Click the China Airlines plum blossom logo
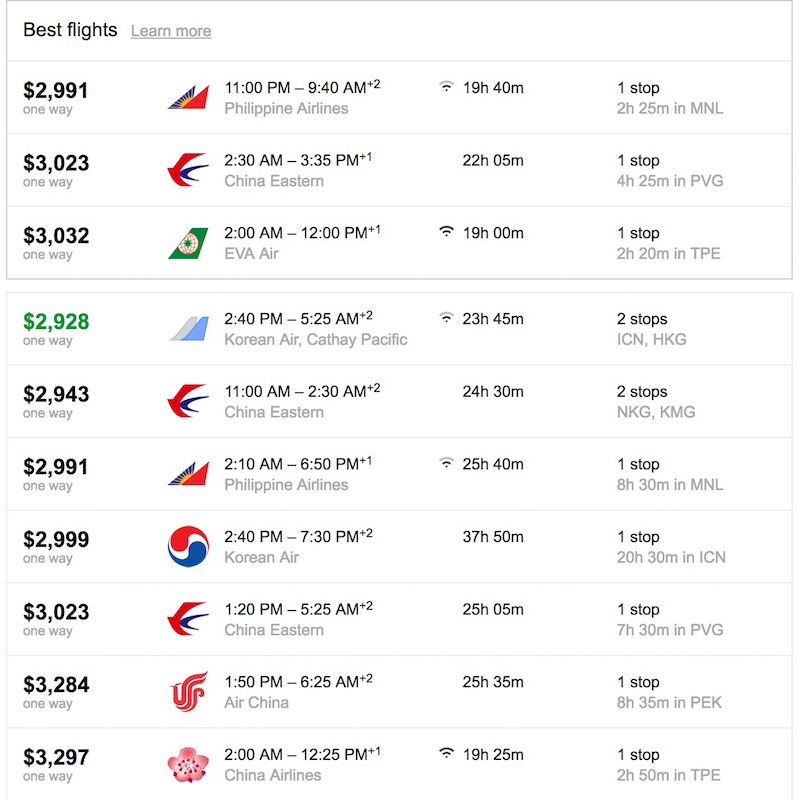 (x=188, y=764)
